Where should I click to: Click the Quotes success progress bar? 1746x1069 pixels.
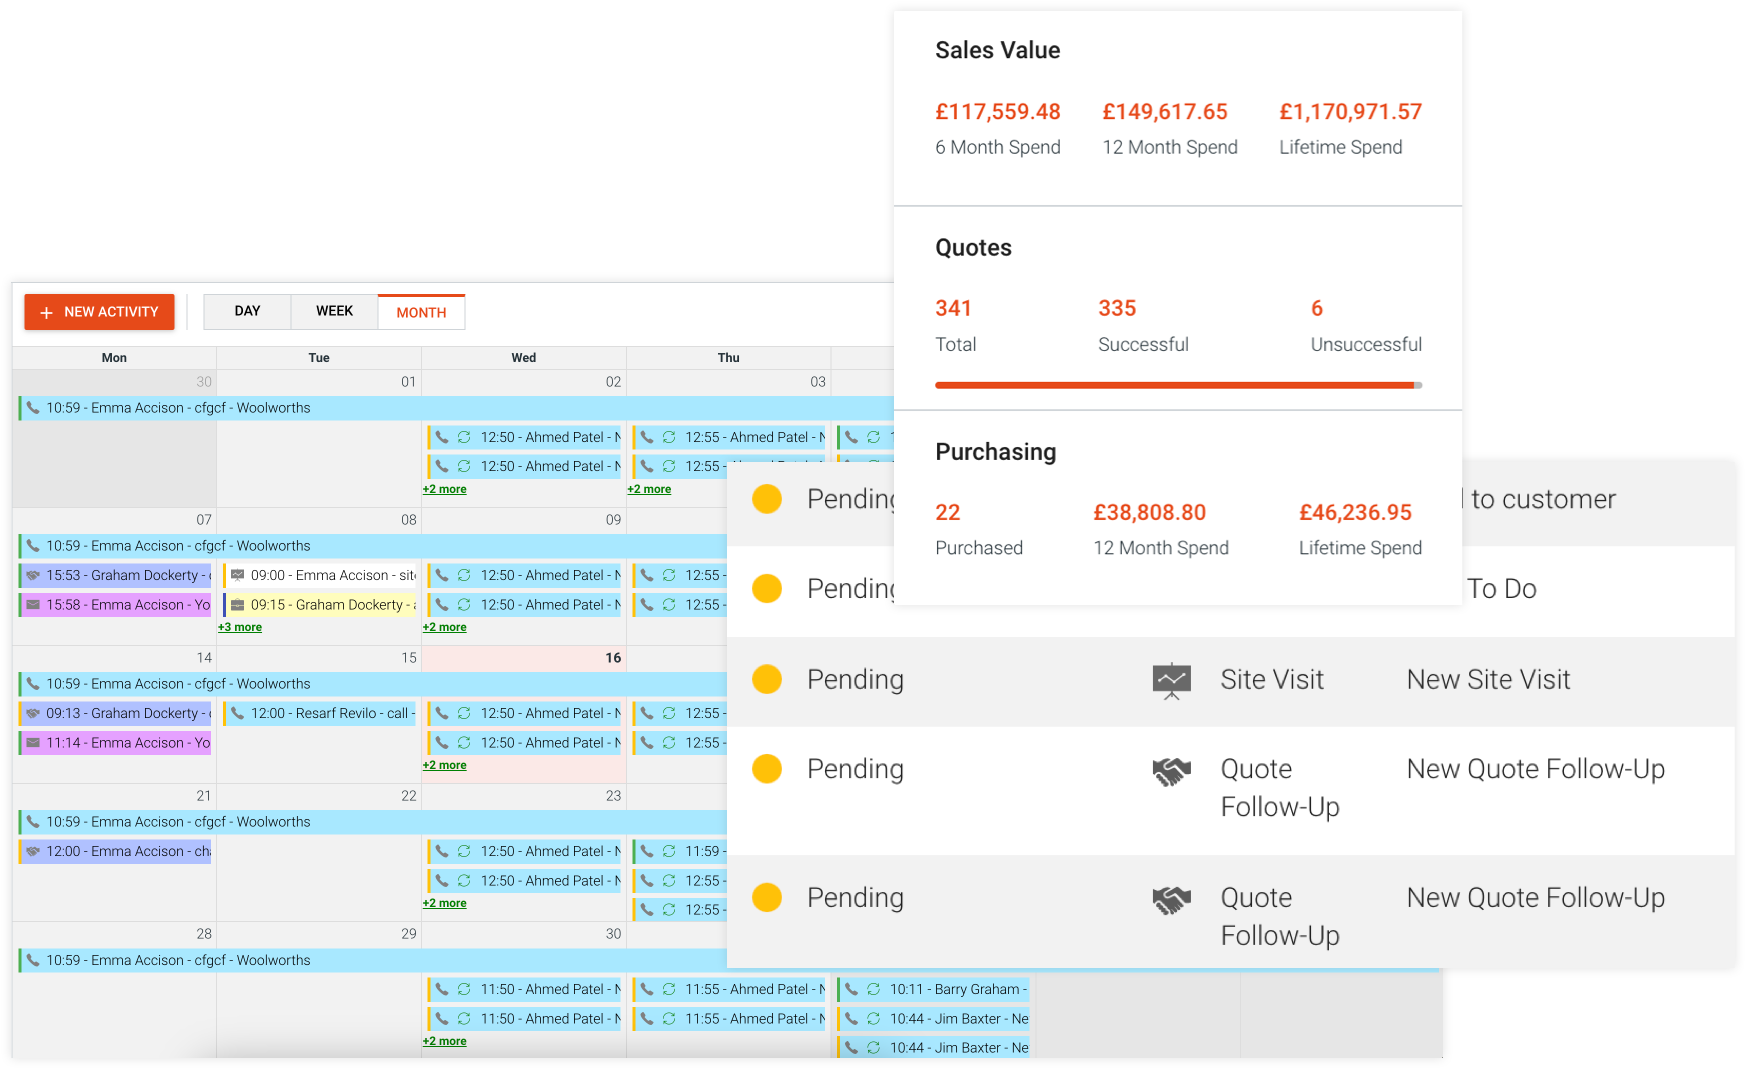(1177, 385)
